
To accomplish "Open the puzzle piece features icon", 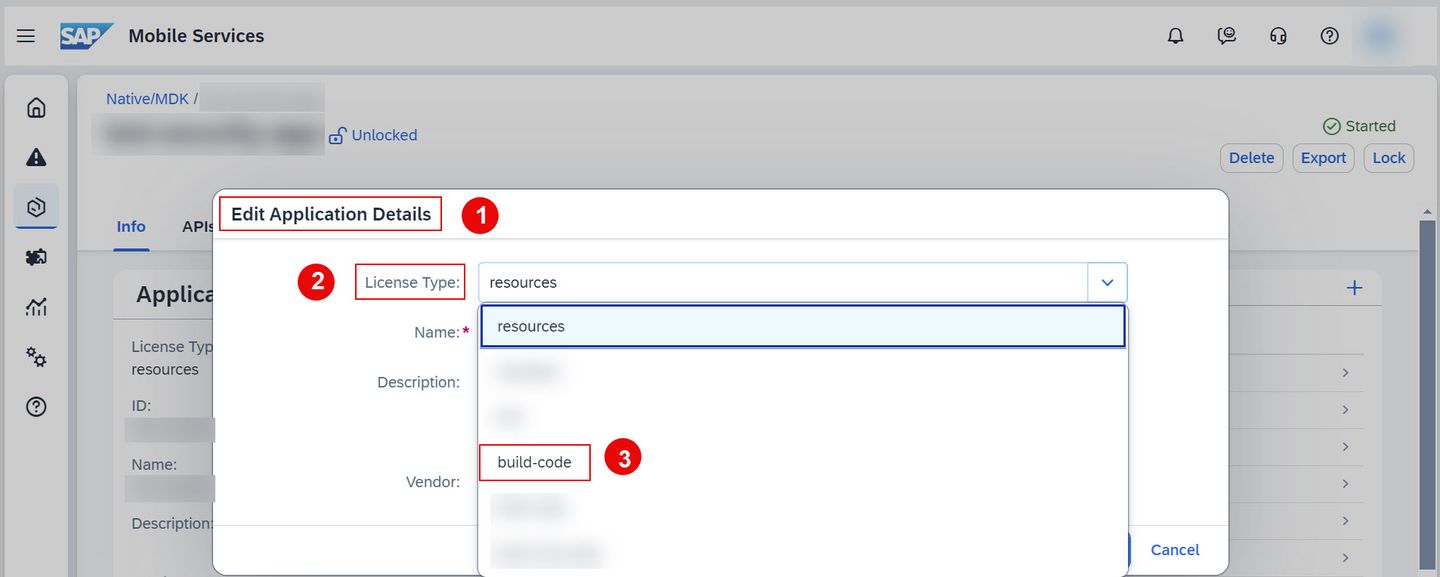I will point(36,257).
